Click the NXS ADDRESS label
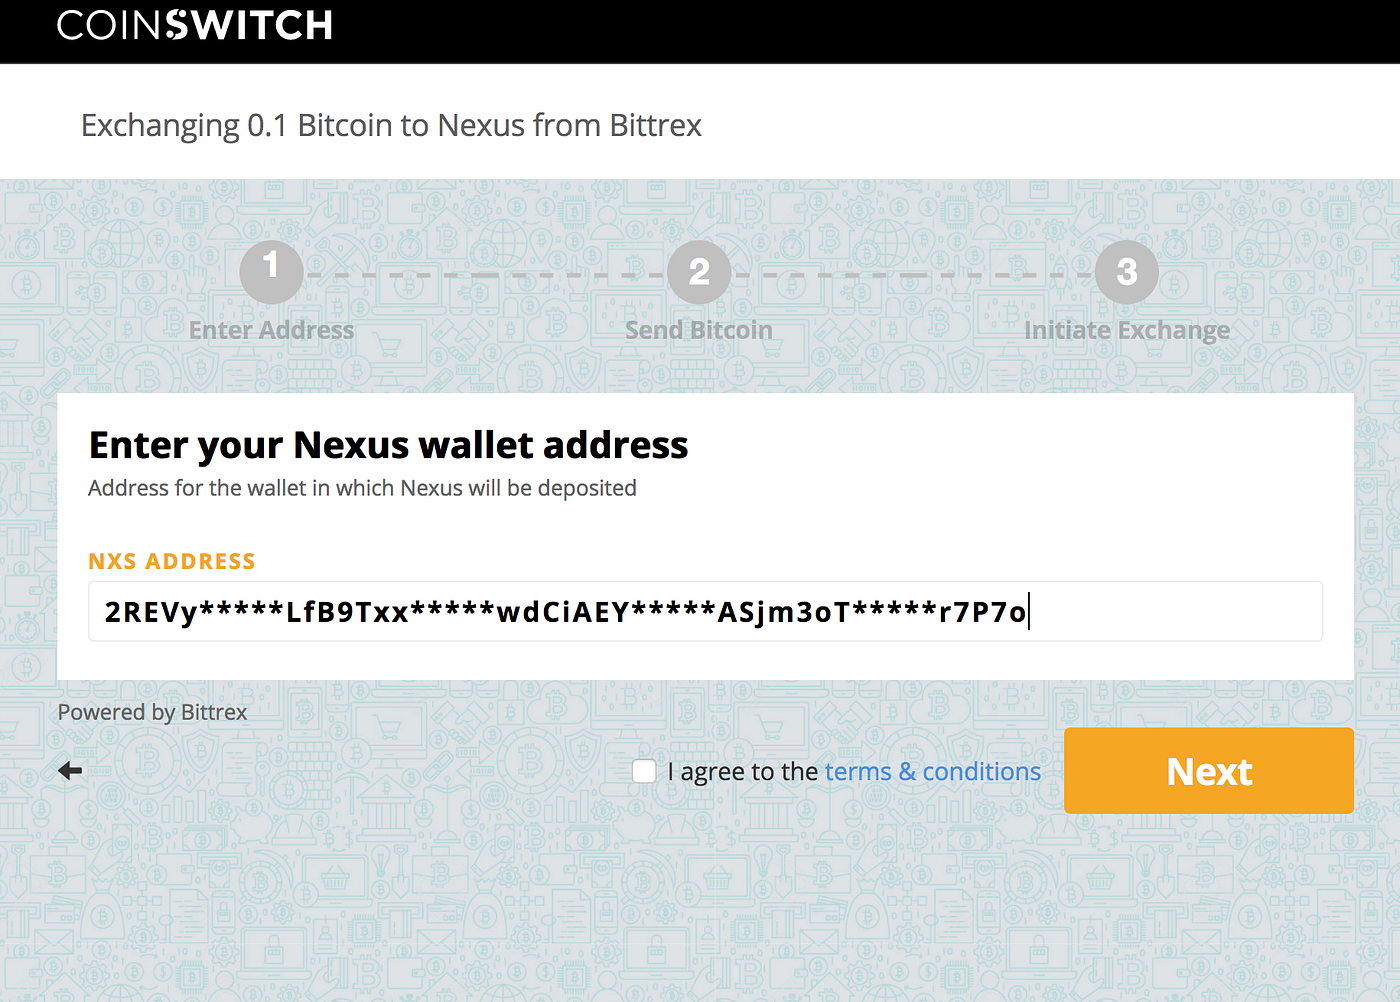This screenshot has height=1002, width=1400. [x=171, y=561]
